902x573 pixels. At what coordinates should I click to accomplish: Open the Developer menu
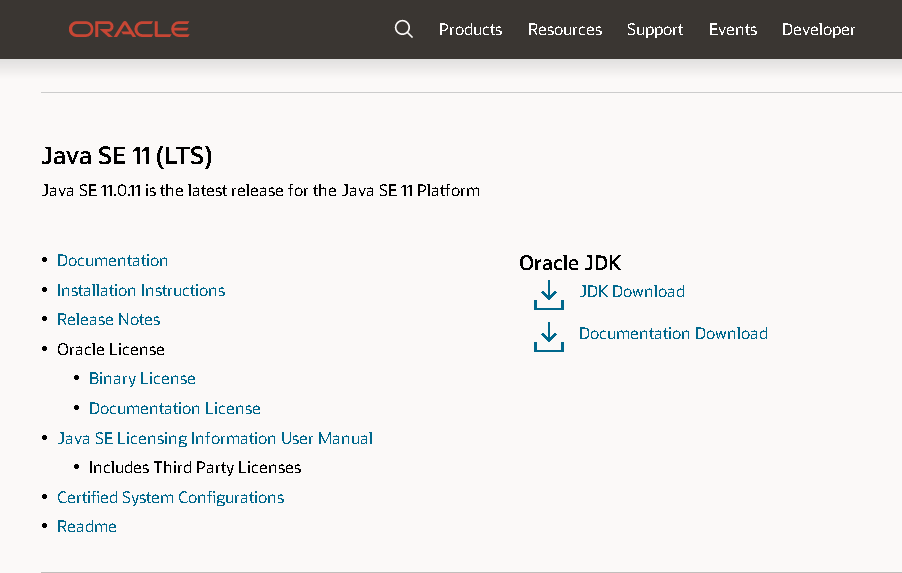pos(818,30)
